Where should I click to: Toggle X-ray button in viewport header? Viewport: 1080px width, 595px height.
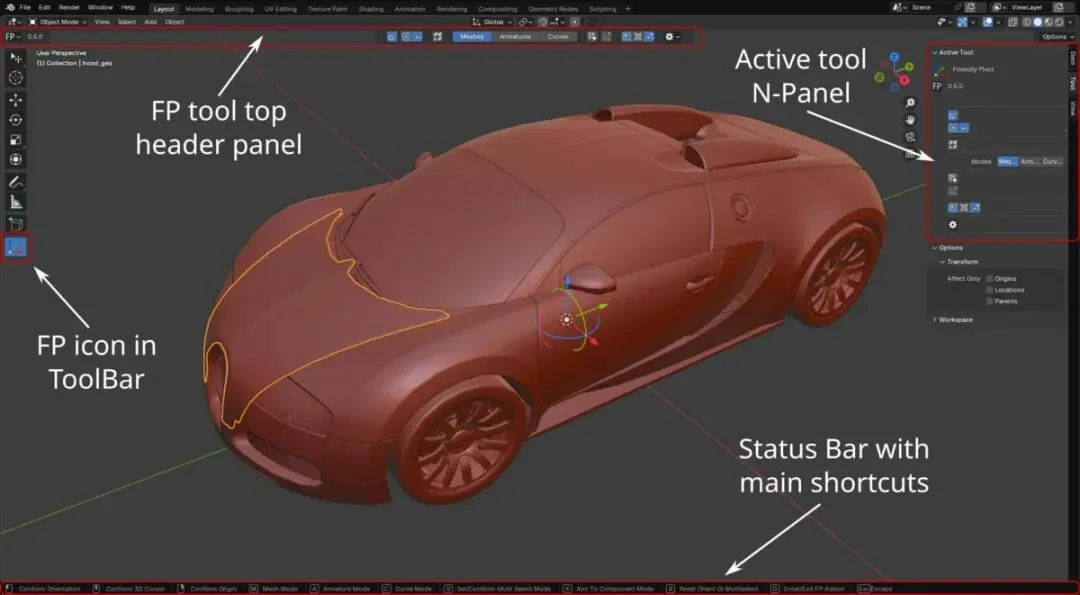point(1012,22)
